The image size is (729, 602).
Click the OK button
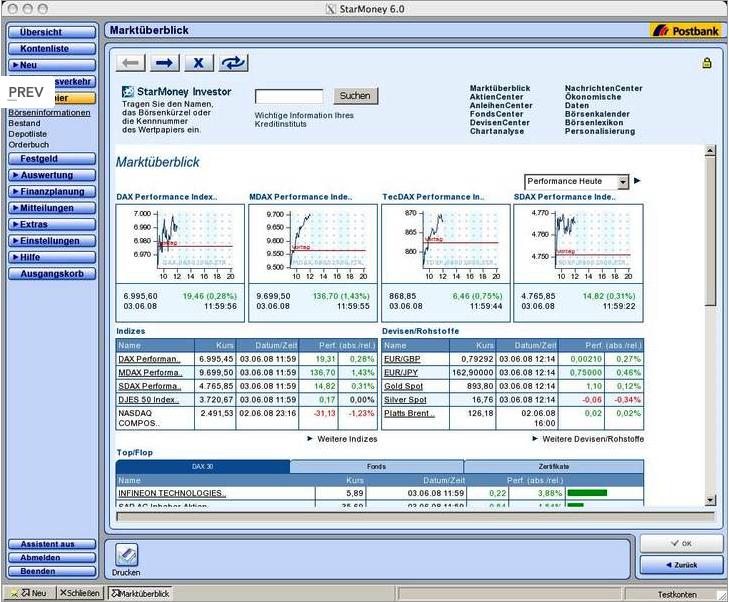tap(682, 543)
